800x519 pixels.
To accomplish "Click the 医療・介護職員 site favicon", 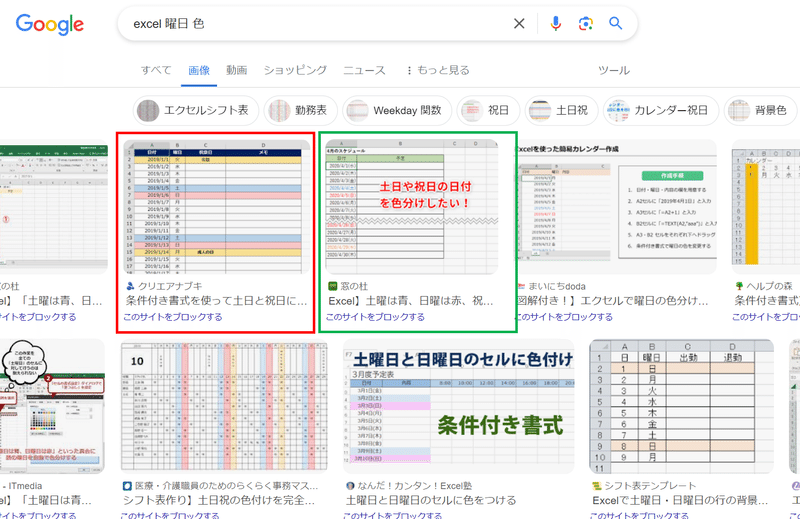I will pos(128,486).
